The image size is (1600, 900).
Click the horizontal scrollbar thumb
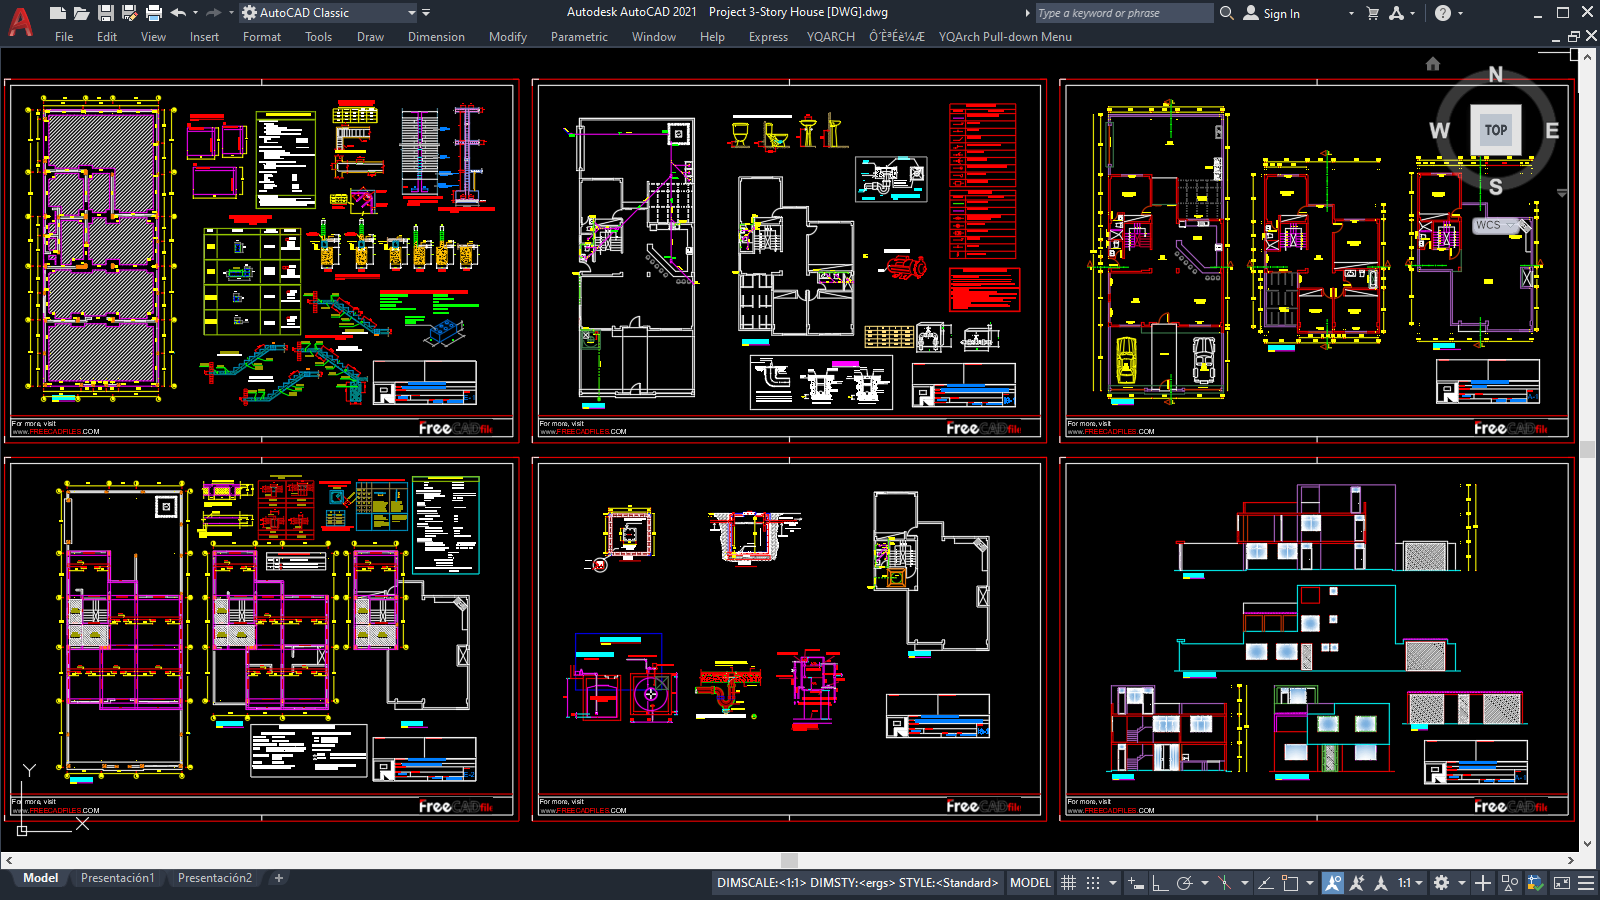pos(789,860)
